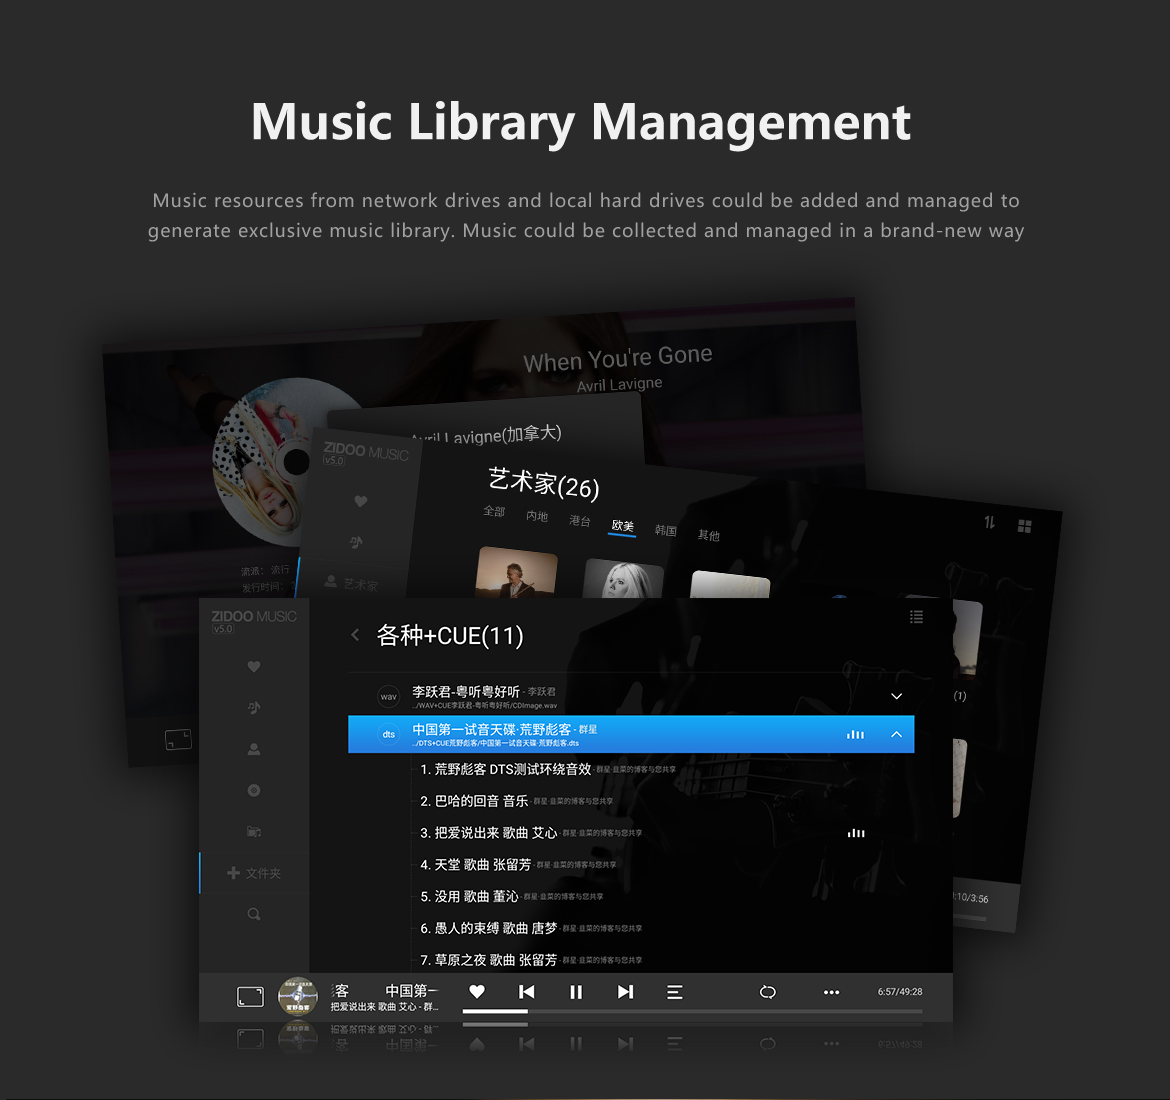
Task: Toggle repeat mode in the player bar
Action: click(x=768, y=992)
